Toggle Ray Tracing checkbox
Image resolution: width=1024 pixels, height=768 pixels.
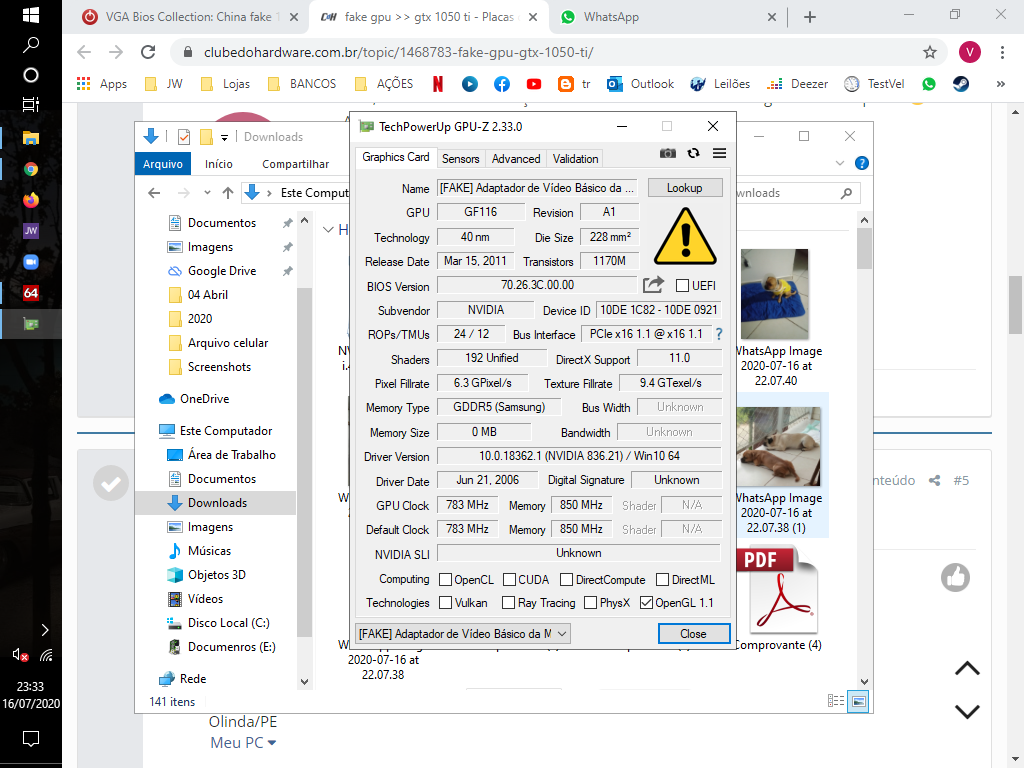point(508,603)
